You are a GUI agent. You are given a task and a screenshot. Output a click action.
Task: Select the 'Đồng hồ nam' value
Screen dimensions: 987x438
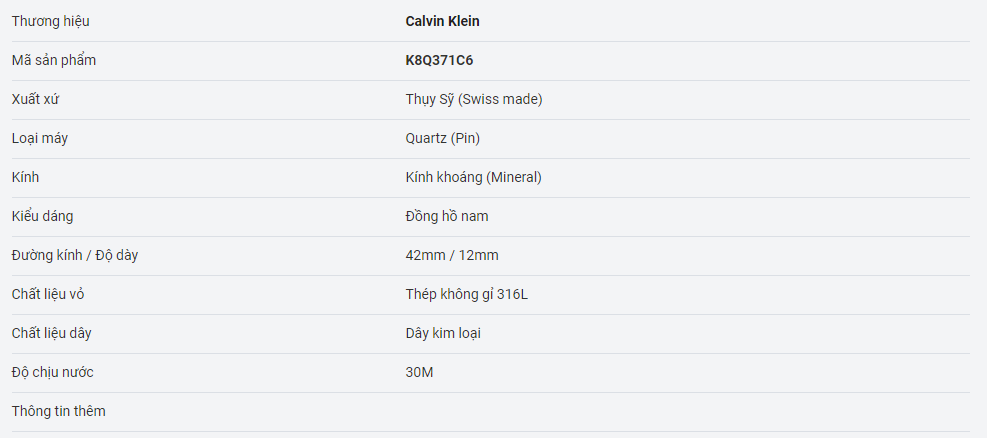[x=447, y=216]
